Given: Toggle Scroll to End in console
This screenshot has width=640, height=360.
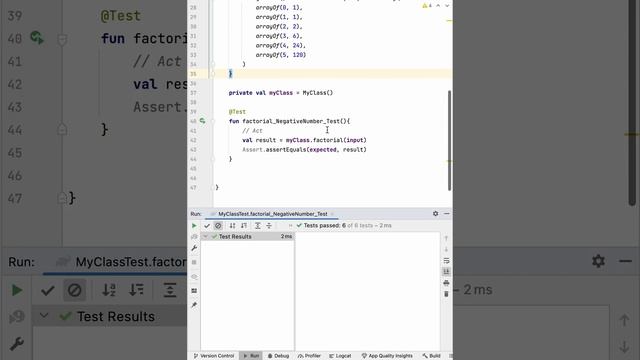Looking at the screenshot, I should point(446,272).
